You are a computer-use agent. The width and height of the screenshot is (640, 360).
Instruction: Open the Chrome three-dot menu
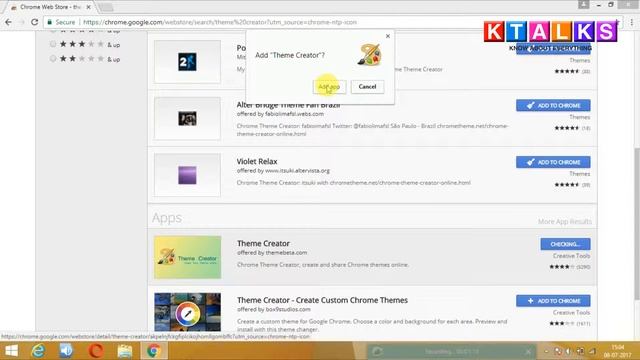coord(632,22)
